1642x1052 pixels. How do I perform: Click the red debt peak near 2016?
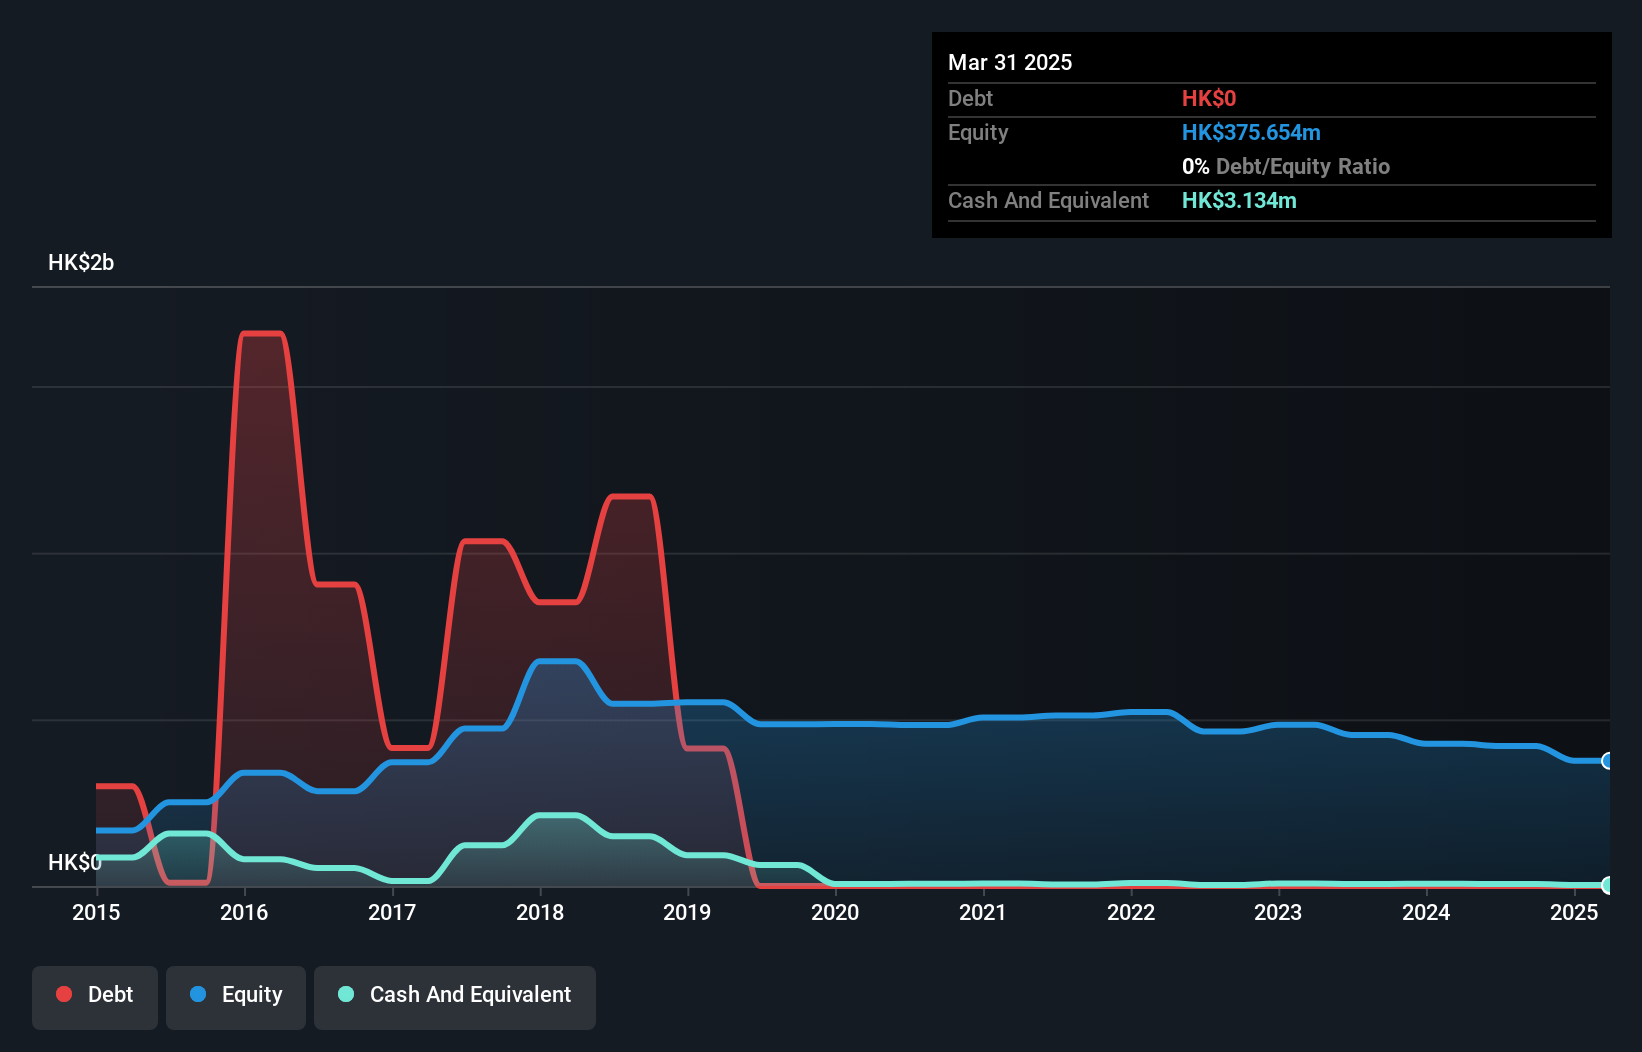coord(263,335)
